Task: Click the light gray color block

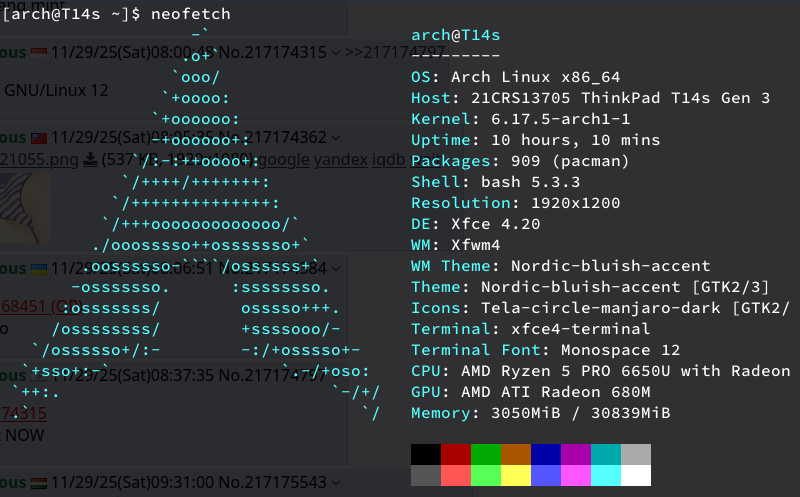Action: (636, 454)
